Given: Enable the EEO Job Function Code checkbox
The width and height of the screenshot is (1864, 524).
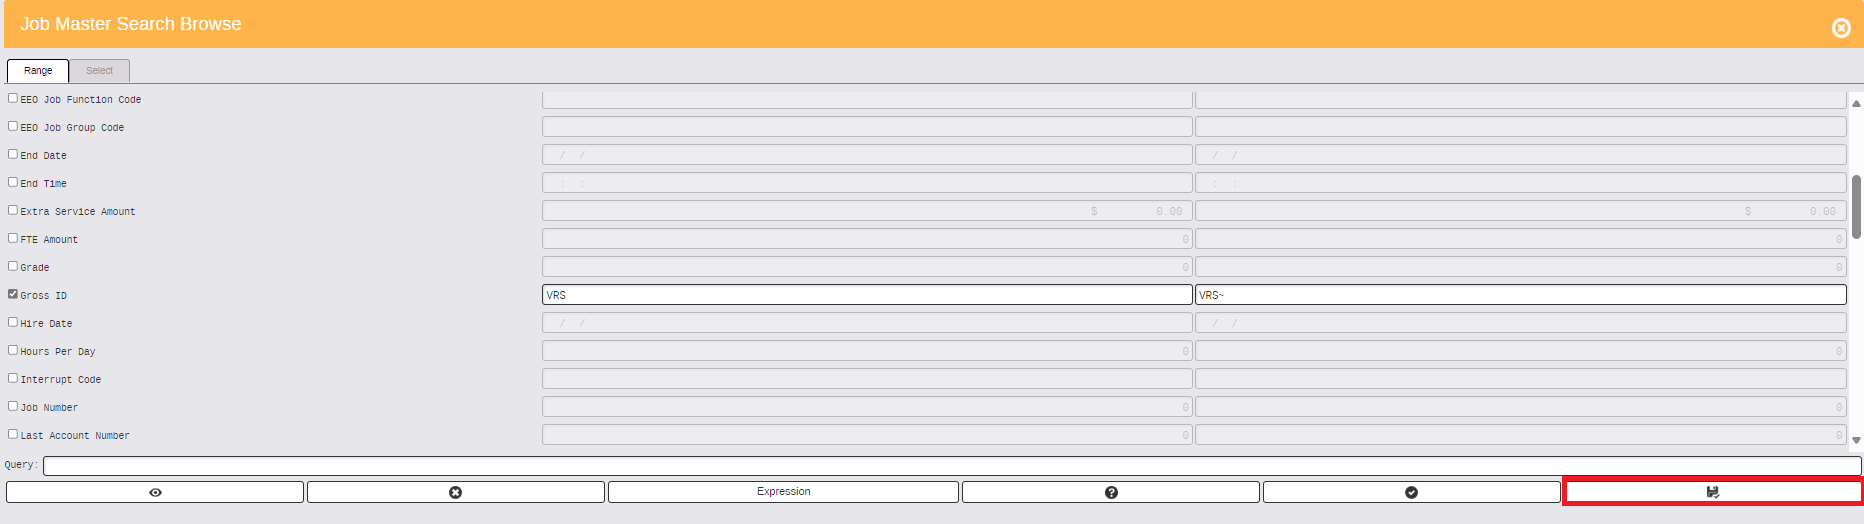Looking at the screenshot, I should pyautogui.click(x=13, y=98).
